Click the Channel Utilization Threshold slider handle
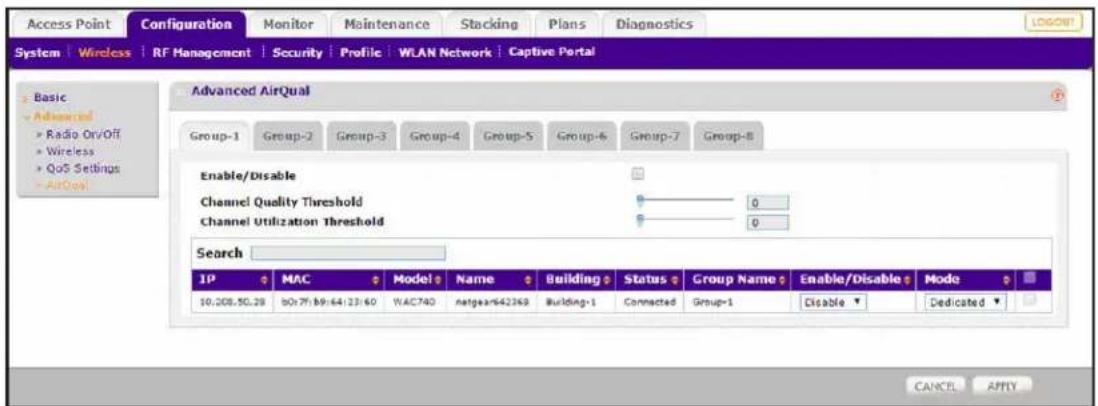The image size is (1098, 406). (x=639, y=220)
